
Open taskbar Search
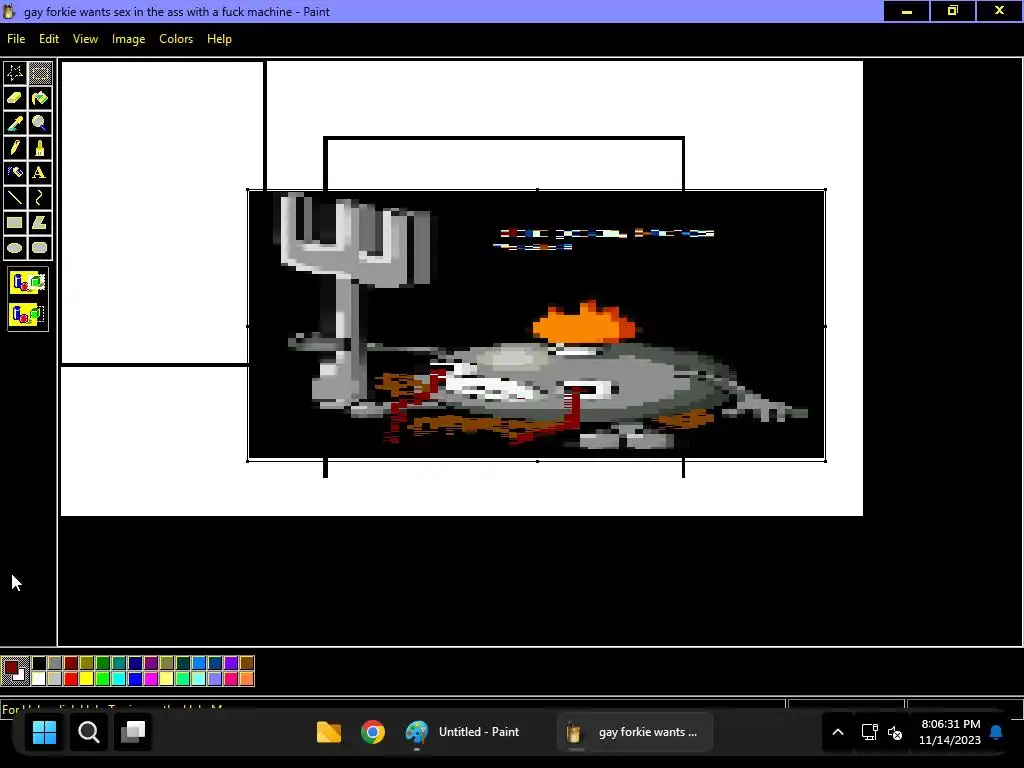[x=89, y=732]
